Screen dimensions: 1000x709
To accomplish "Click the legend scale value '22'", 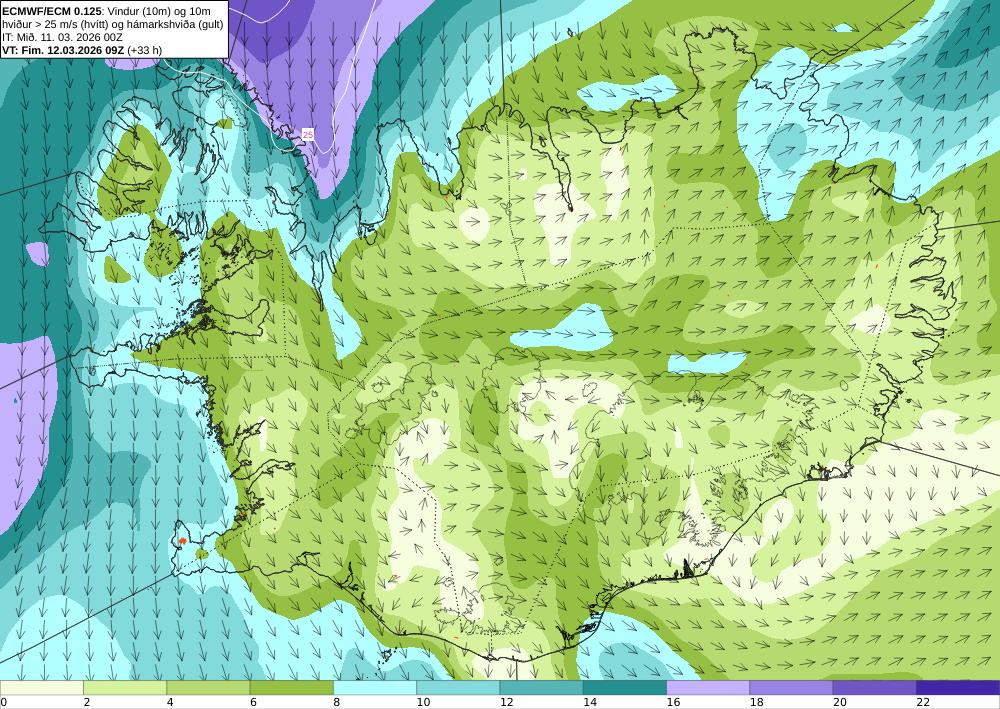I will 923,702.
